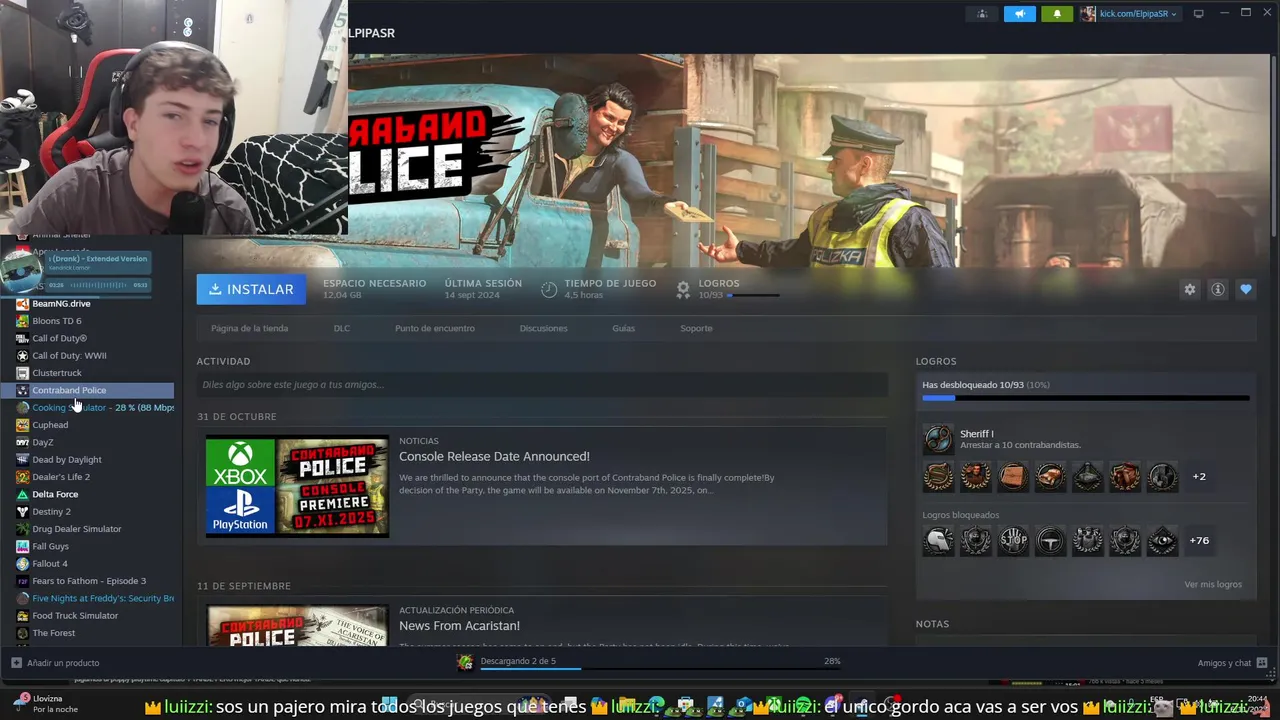Click the blue announcements megaphone button
1280x720 pixels.
(1019, 13)
